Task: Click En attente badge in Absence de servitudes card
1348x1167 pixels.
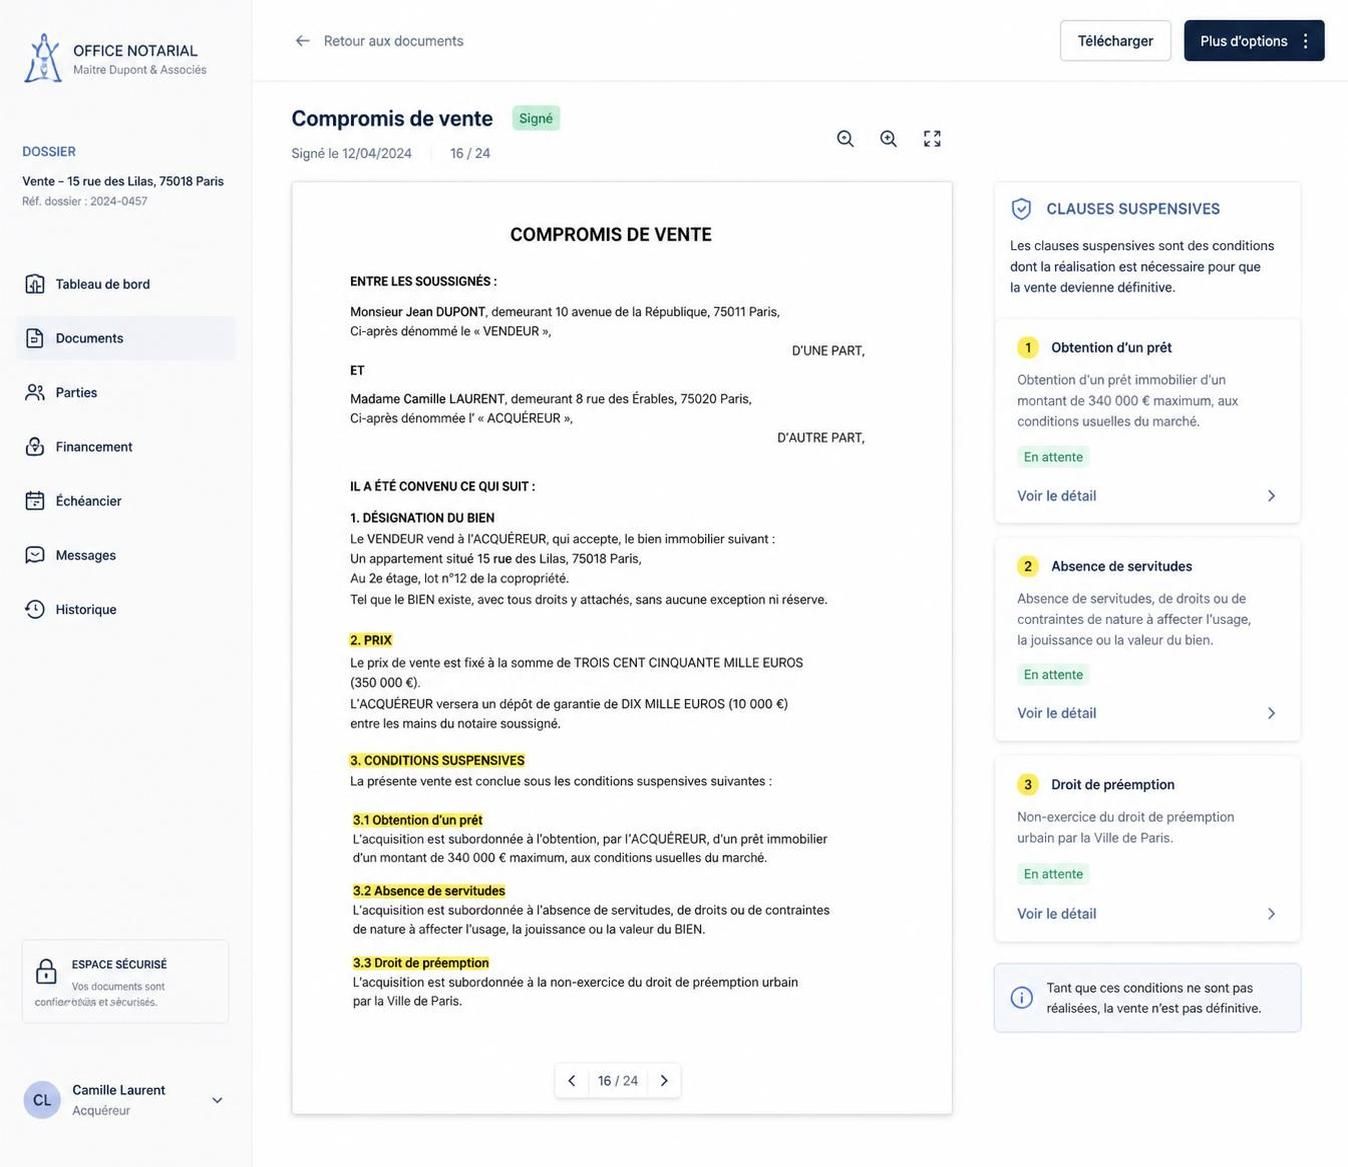Action: tap(1053, 675)
